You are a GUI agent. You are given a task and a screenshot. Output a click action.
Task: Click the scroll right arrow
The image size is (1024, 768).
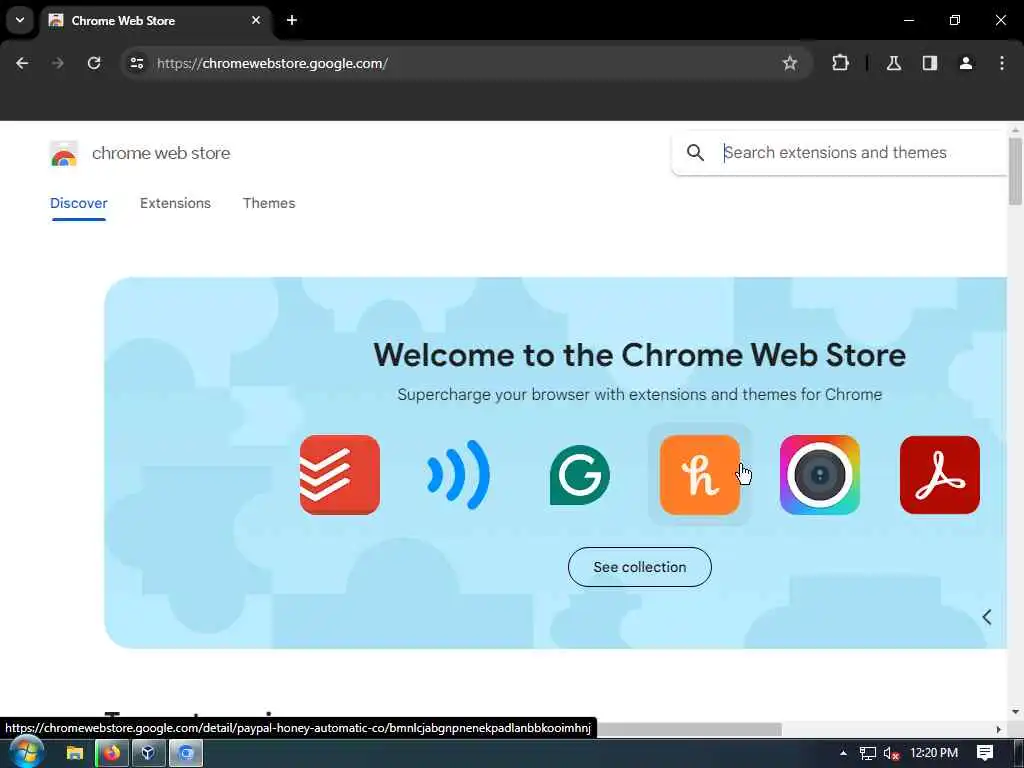pyautogui.click(x=999, y=729)
